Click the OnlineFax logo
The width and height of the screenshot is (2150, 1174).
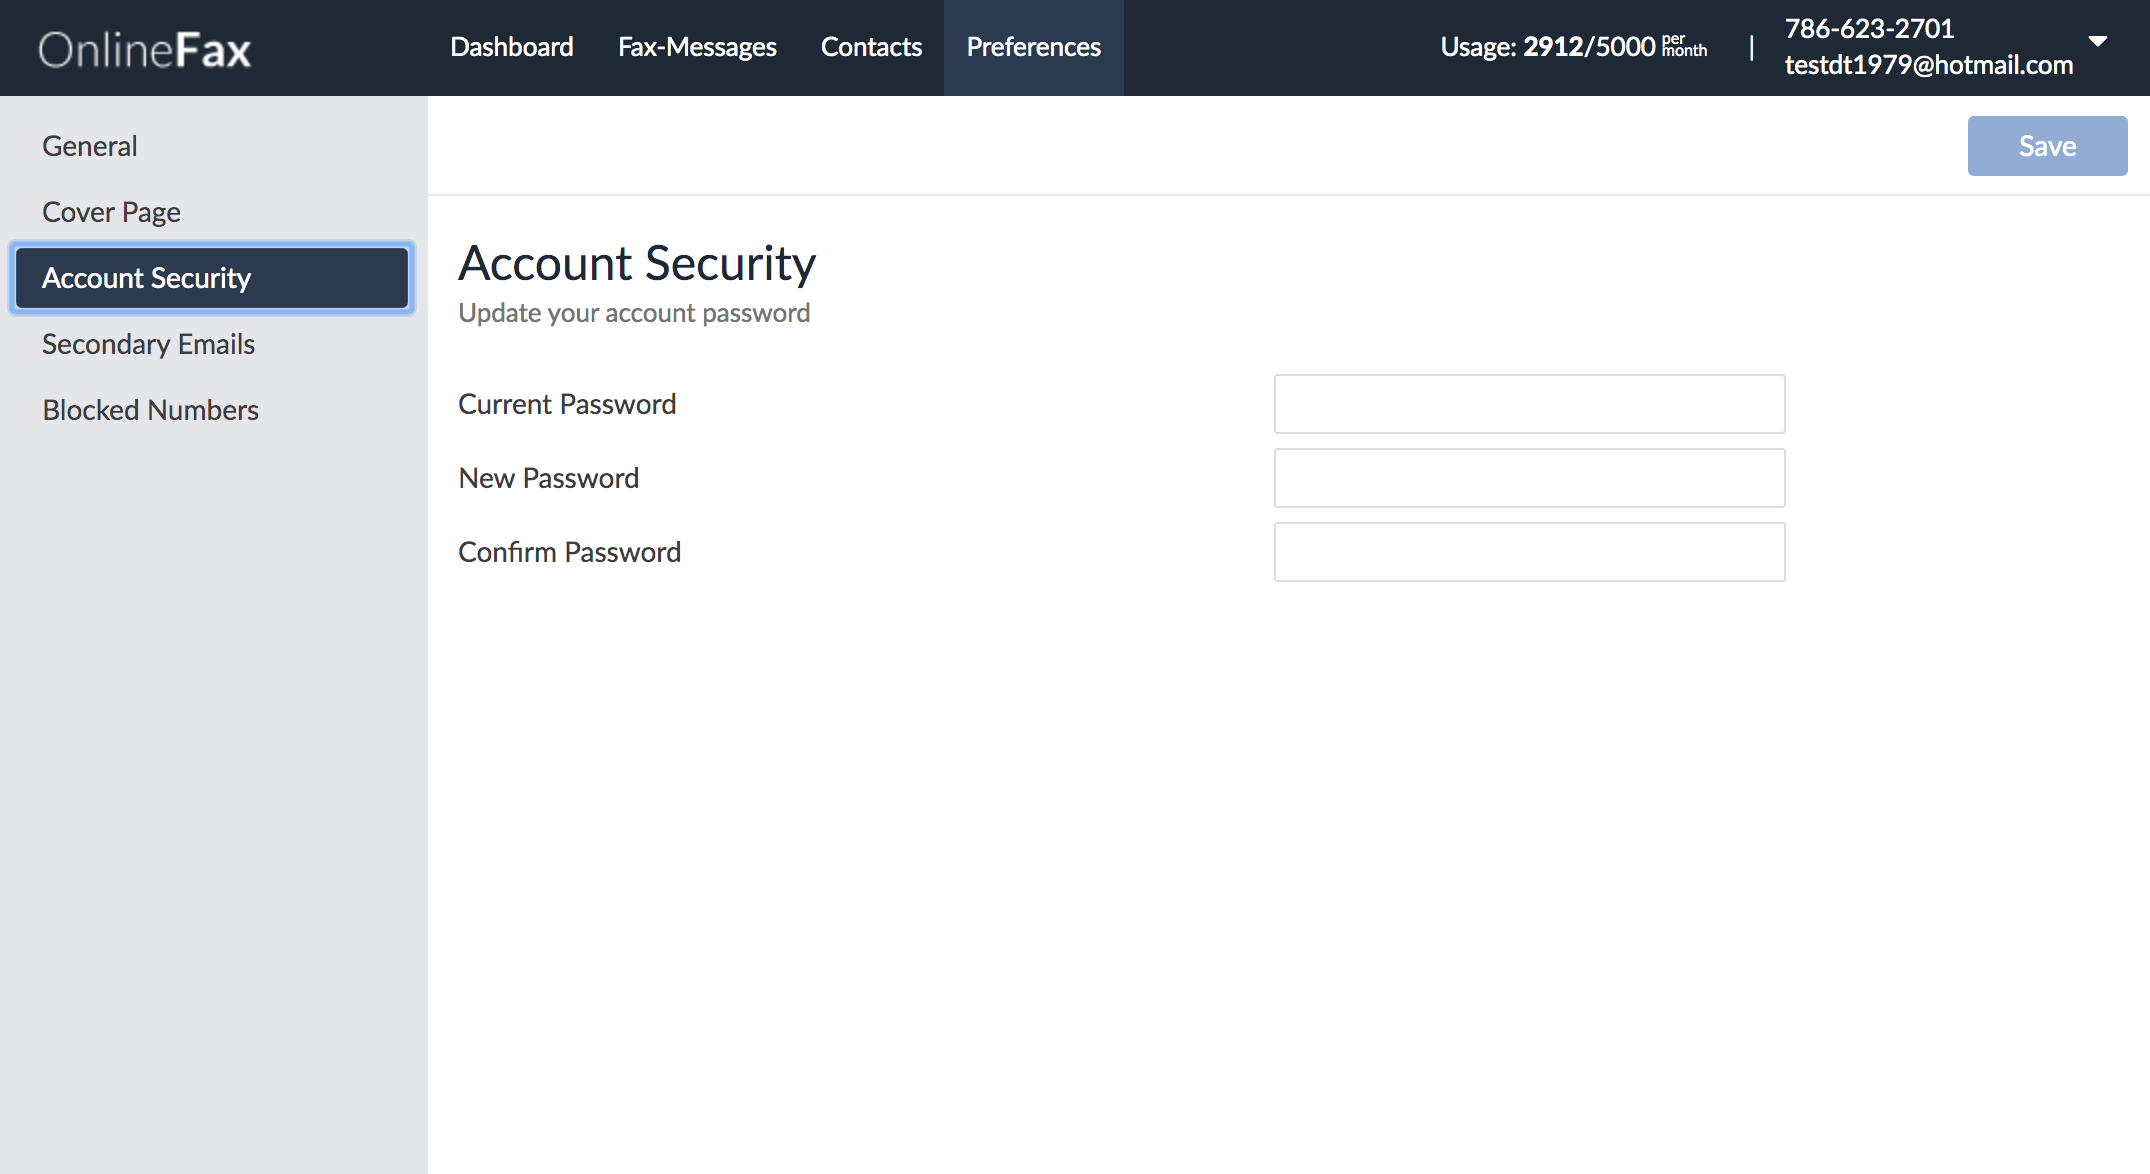[x=143, y=48]
